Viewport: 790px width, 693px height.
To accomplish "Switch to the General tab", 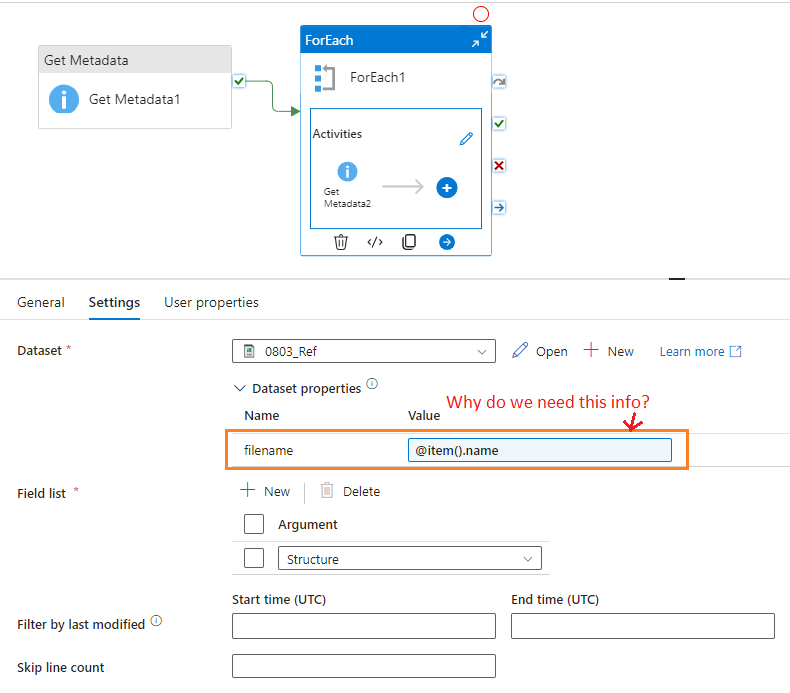I will [x=41, y=302].
